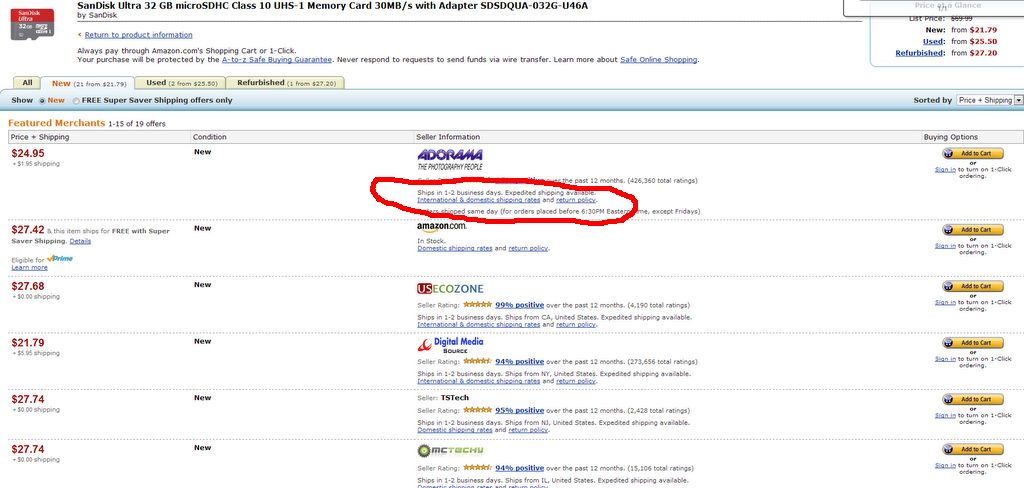Viewport: 1024px width, 488px height.
Task: Click the Refurbished link in price box
Action: pos(920,53)
